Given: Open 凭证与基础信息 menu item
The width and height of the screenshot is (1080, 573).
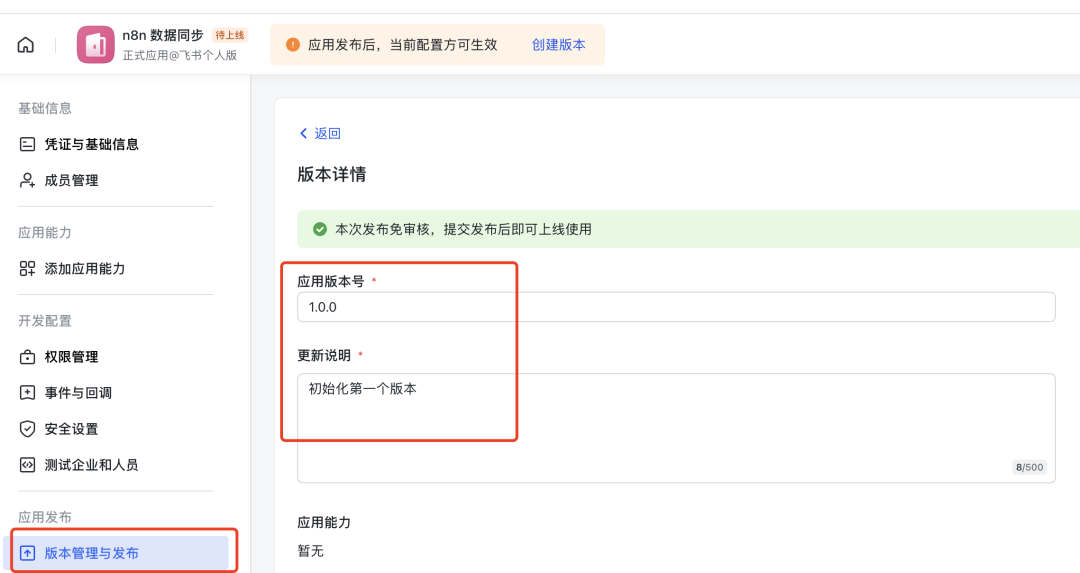Looking at the screenshot, I should click(92, 144).
